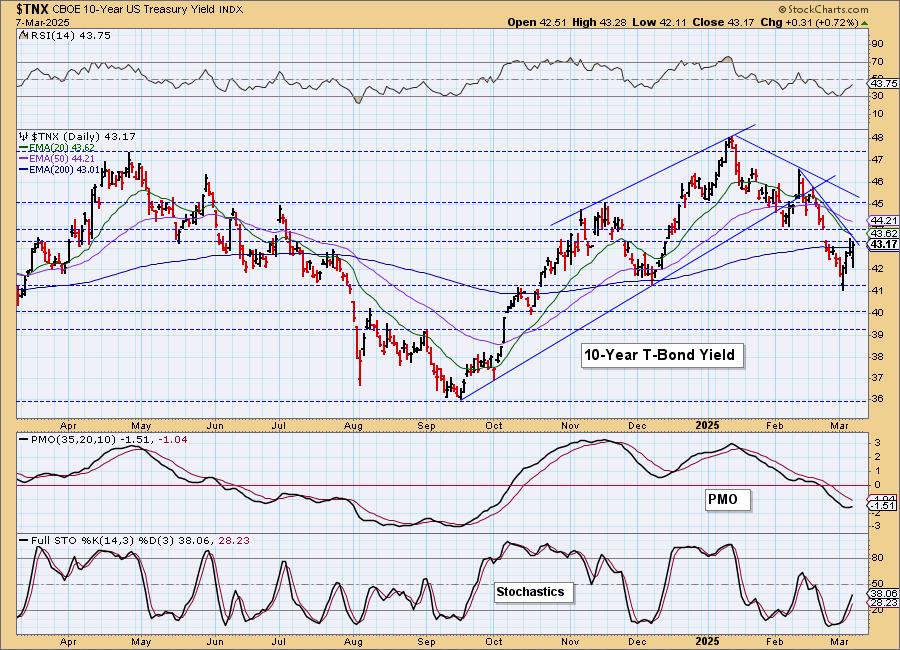The width and height of the screenshot is (900, 650).
Task: Select the 7-Mar-2025 date label
Action: pos(43,22)
